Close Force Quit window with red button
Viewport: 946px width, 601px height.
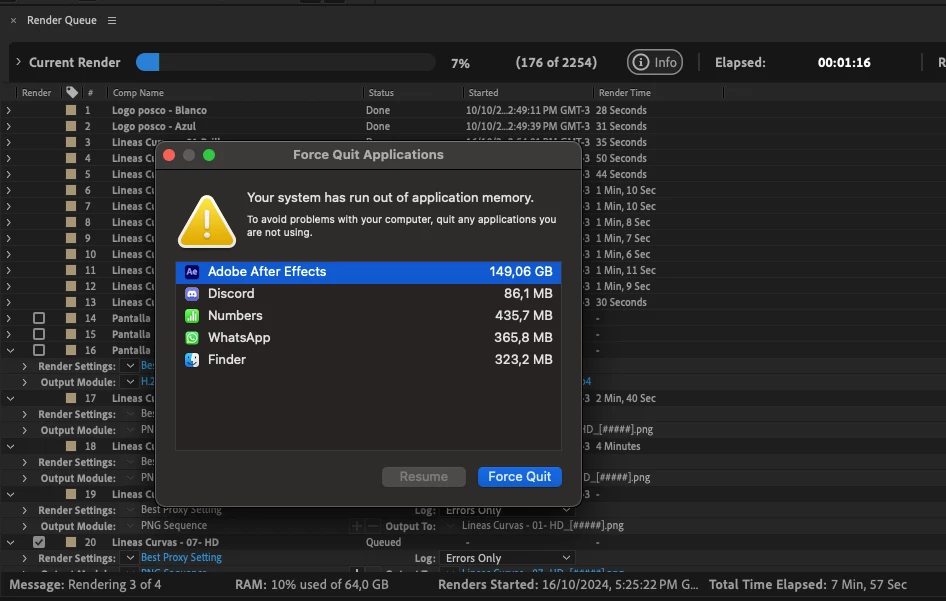tap(170, 155)
